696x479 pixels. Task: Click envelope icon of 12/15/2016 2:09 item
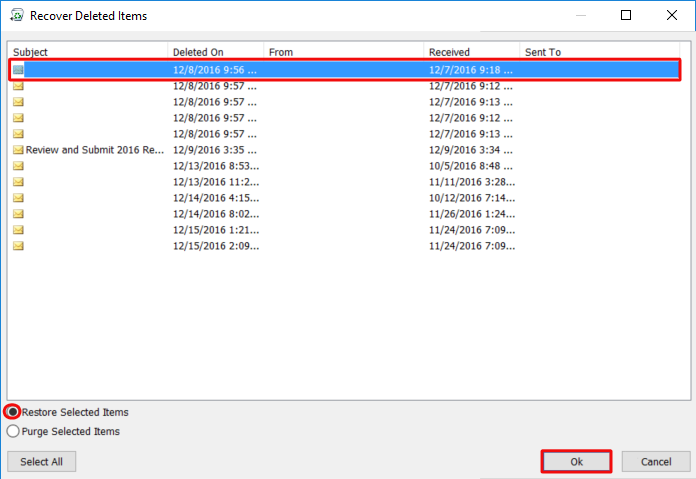[18, 246]
